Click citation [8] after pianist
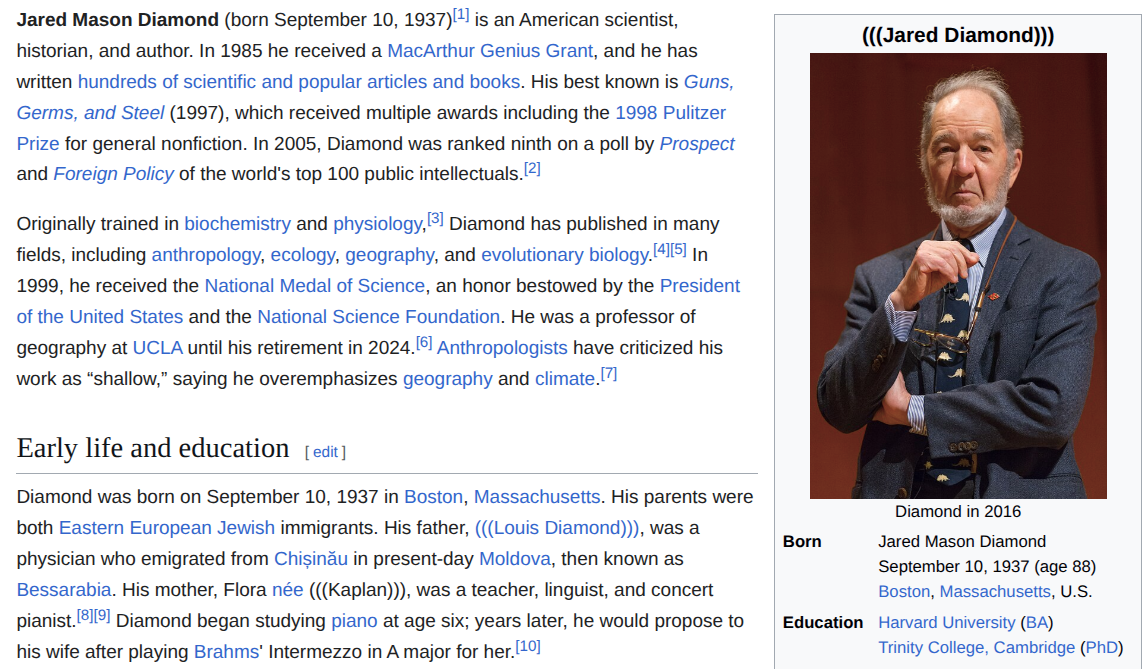Image resolution: width=1142 pixels, height=669 pixels. point(84,616)
